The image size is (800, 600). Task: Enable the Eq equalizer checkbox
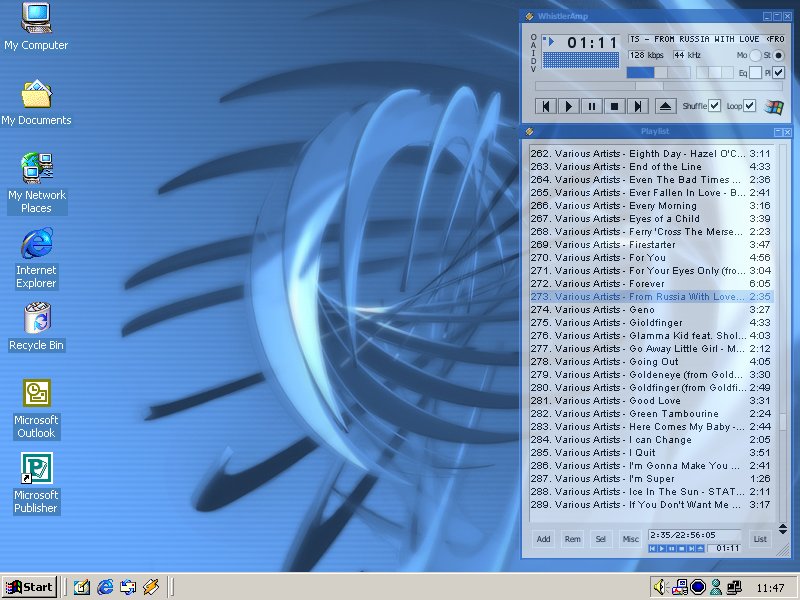(755, 73)
